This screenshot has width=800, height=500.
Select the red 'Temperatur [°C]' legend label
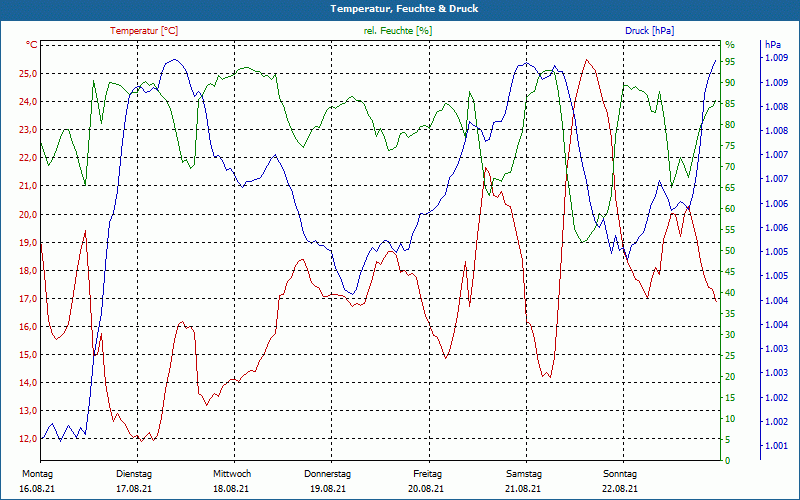tap(144, 31)
